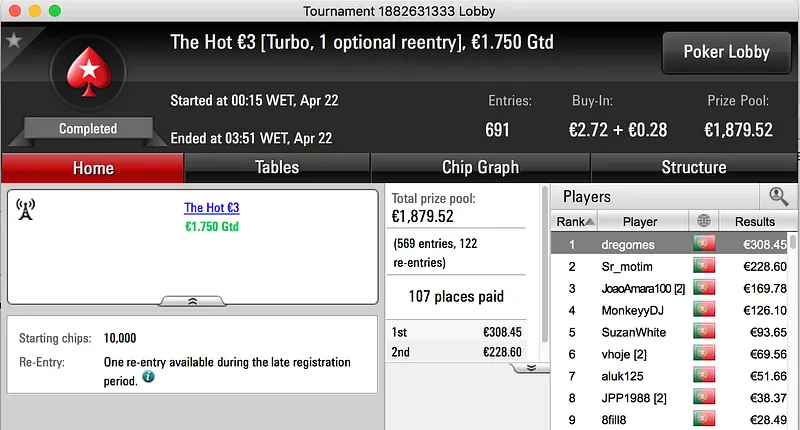Click the globe country column header
This screenshot has height=430, width=800.
click(704, 221)
